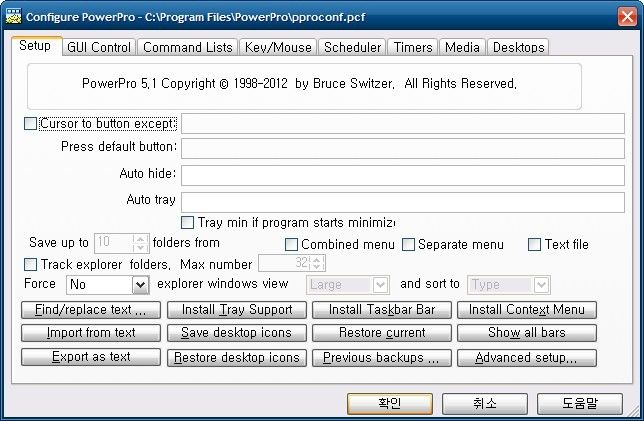This screenshot has width=644, height=421.
Task: Open Previous backups dialog
Action: 382,358
